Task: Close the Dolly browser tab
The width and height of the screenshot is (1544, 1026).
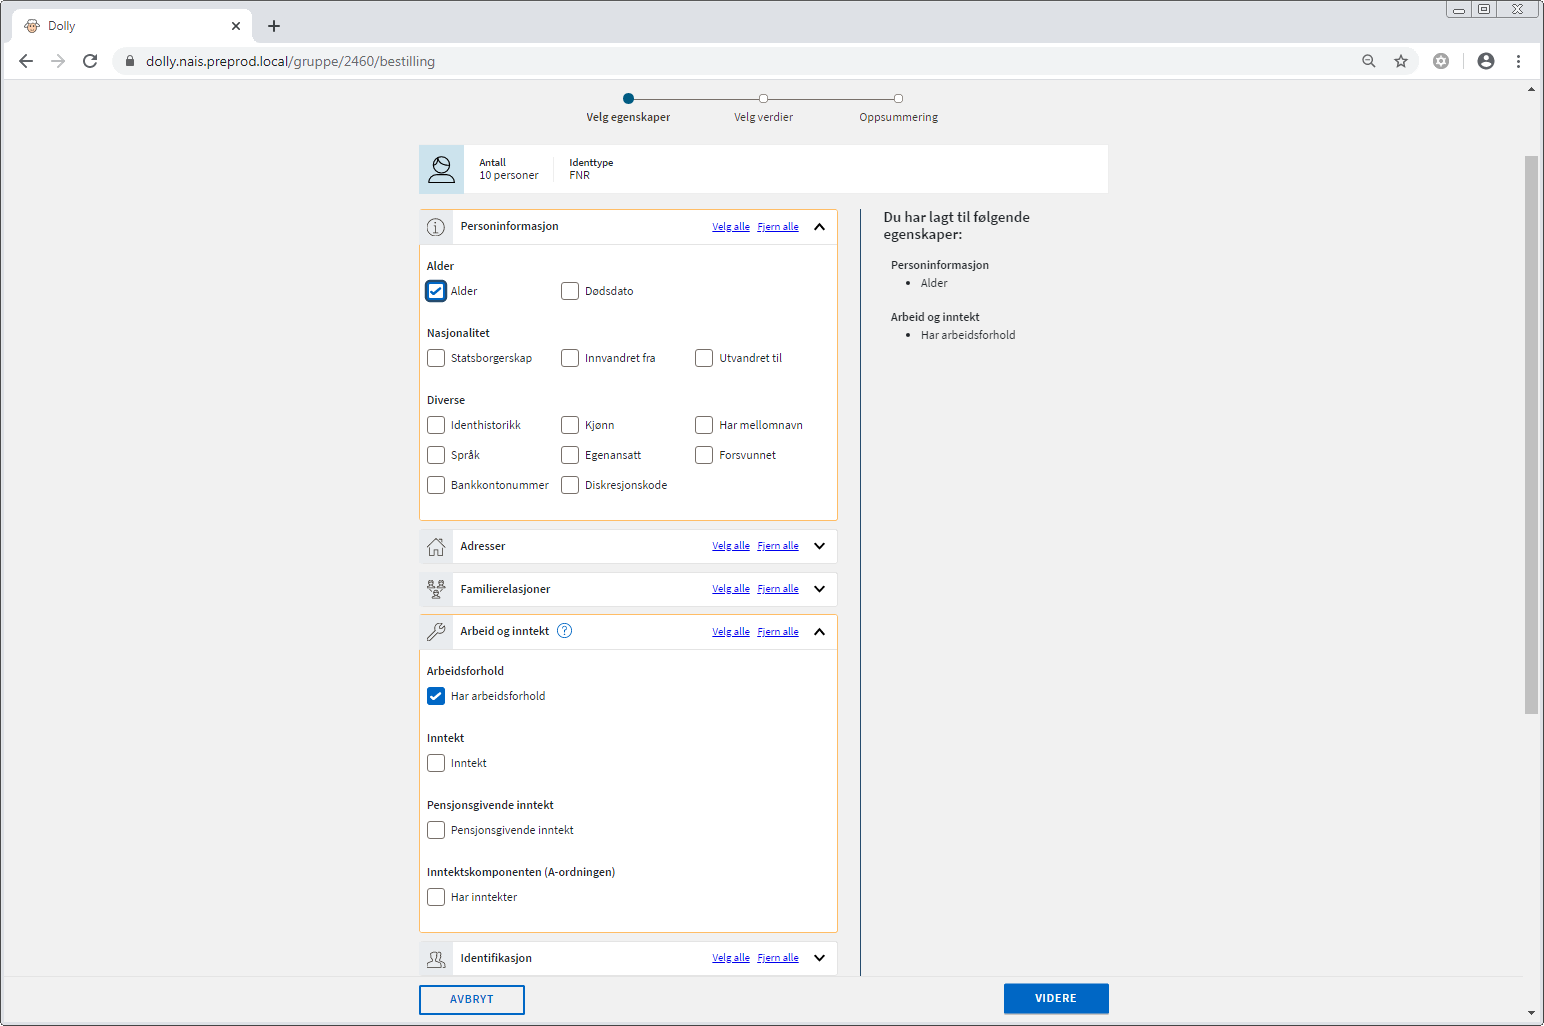Action: point(236,26)
